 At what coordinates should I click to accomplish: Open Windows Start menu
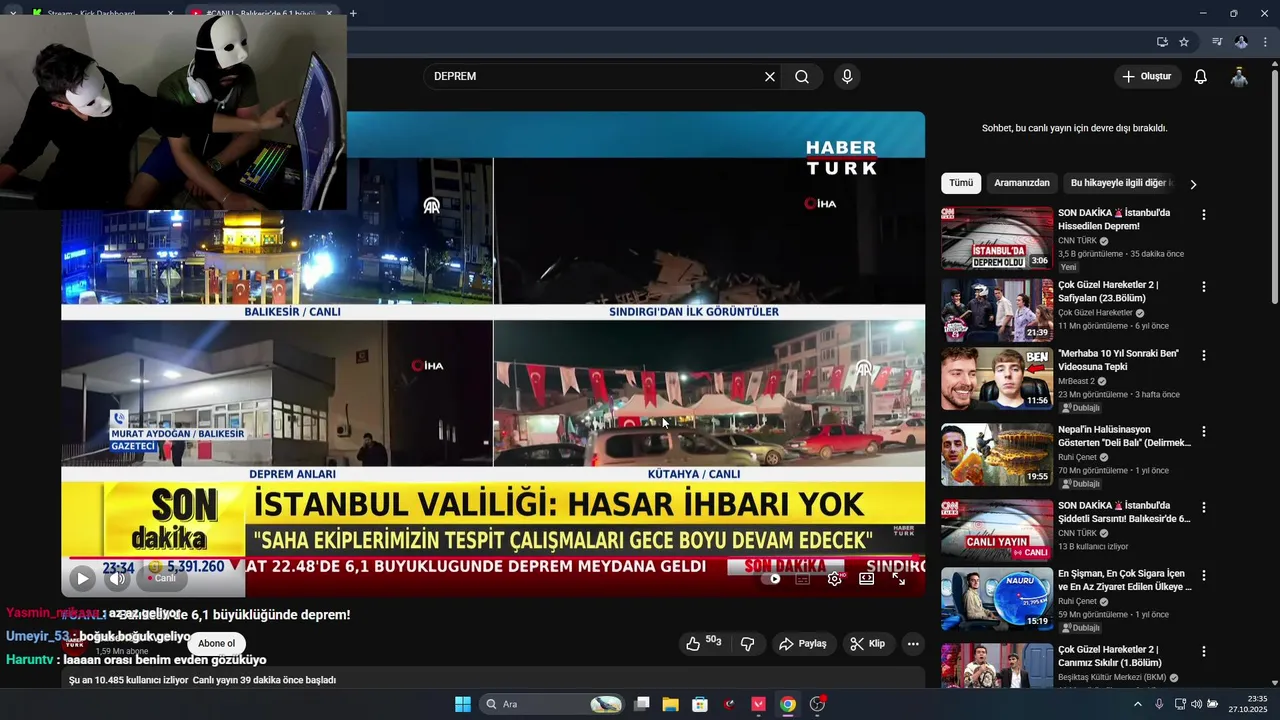463,704
